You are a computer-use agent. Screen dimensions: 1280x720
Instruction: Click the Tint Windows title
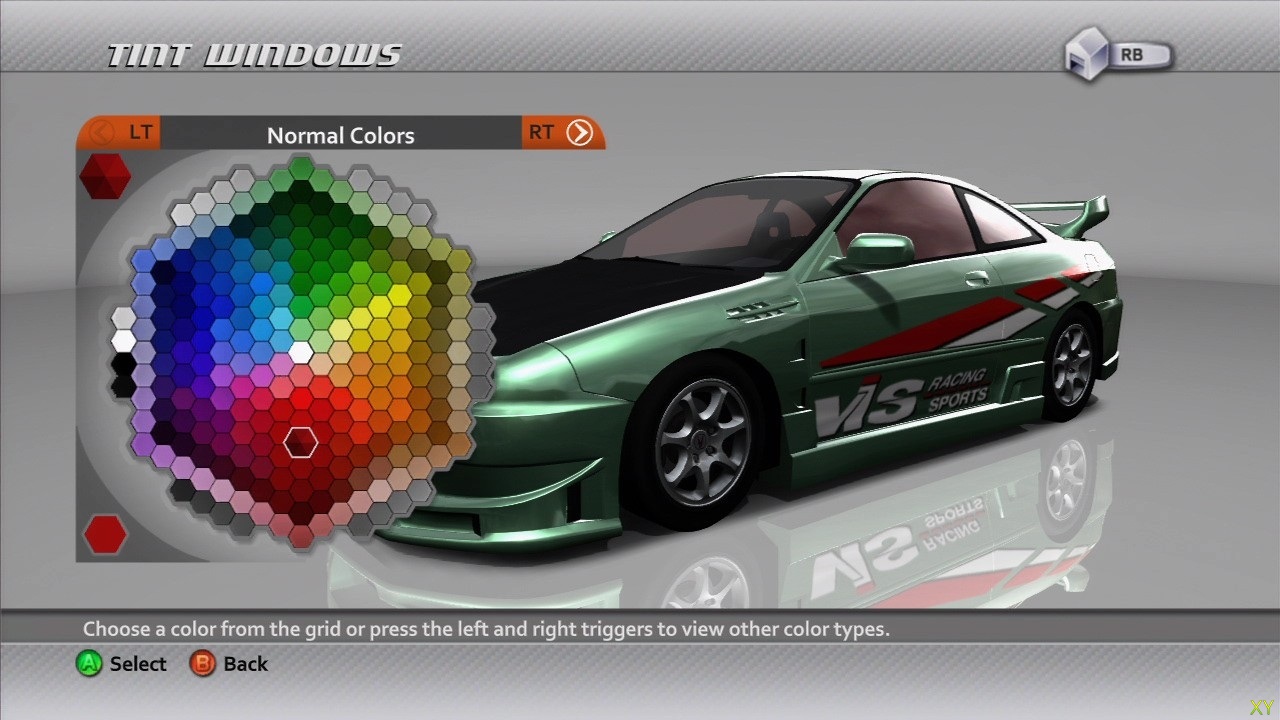(254, 56)
